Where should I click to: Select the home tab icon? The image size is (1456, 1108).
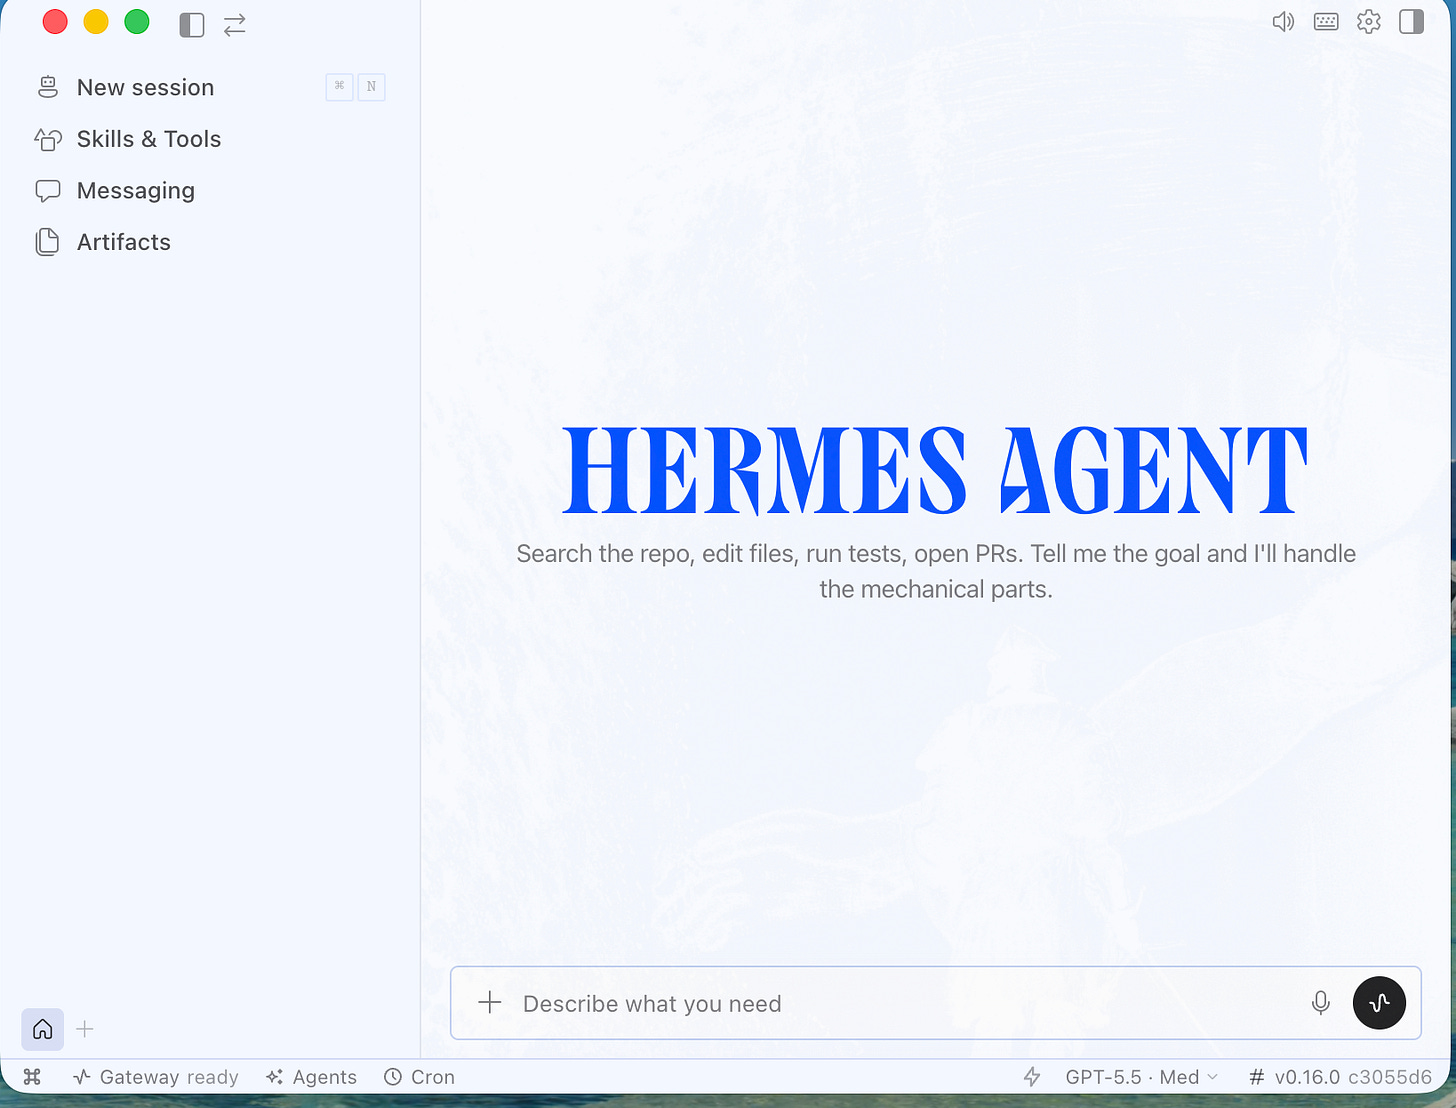(x=43, y=1029)
